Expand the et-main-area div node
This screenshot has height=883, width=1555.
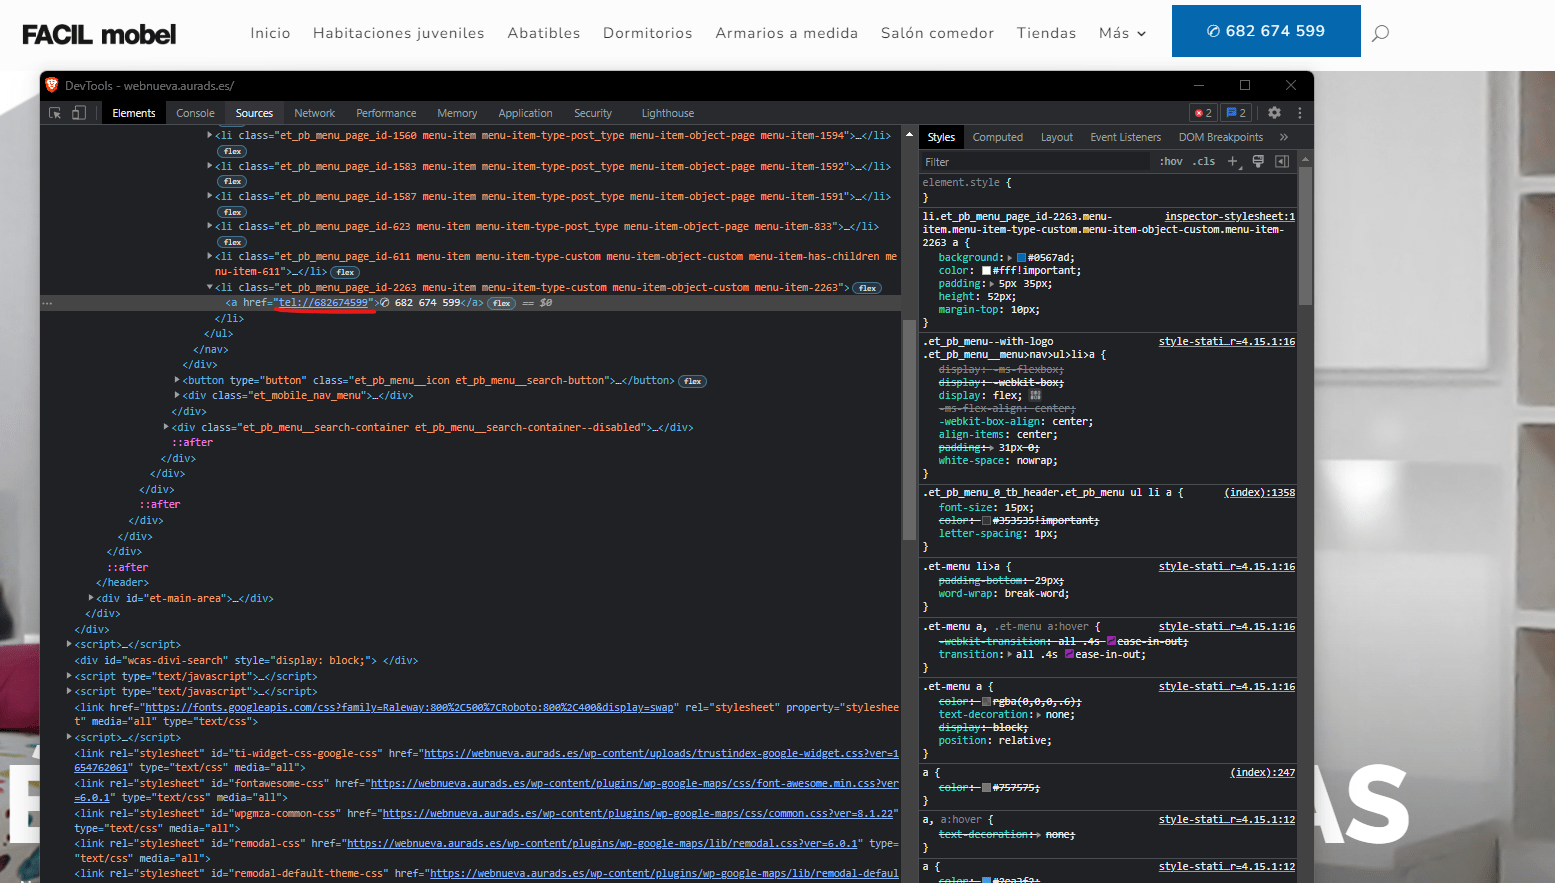91,598
